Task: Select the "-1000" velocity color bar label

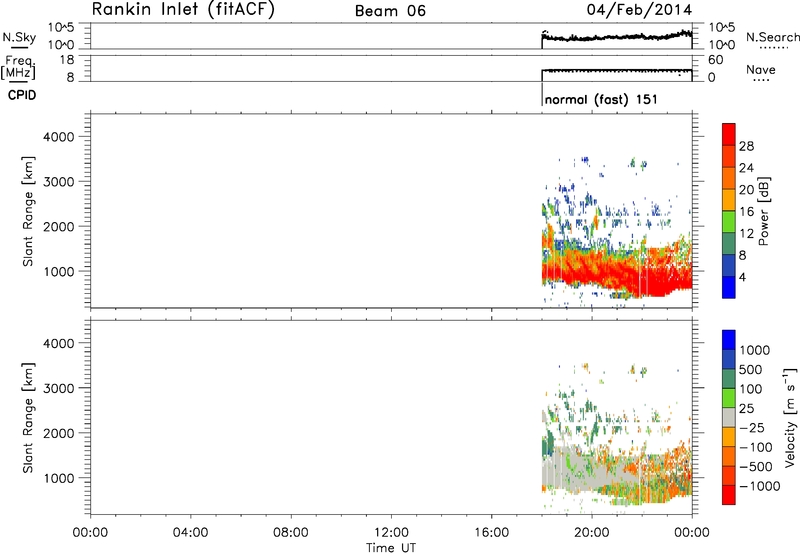Action: tap(760, 486)
